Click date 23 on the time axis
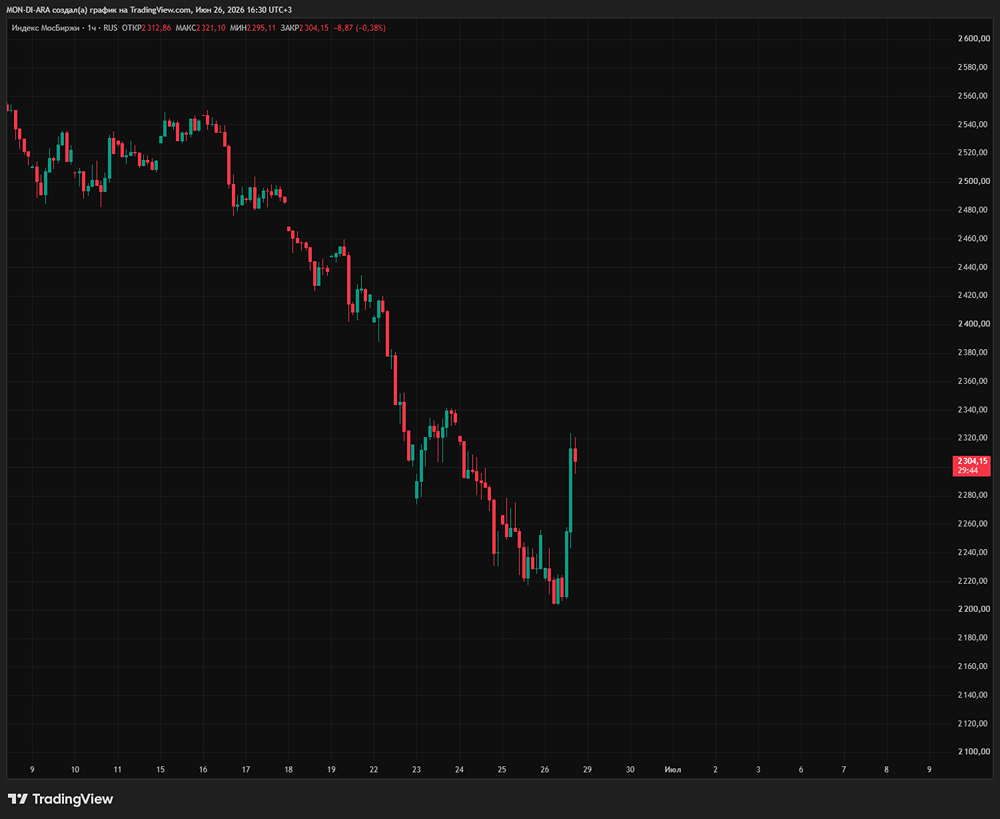Image resolution: width=1000 pixels, height=819 pixels. [x=416, y=770]
